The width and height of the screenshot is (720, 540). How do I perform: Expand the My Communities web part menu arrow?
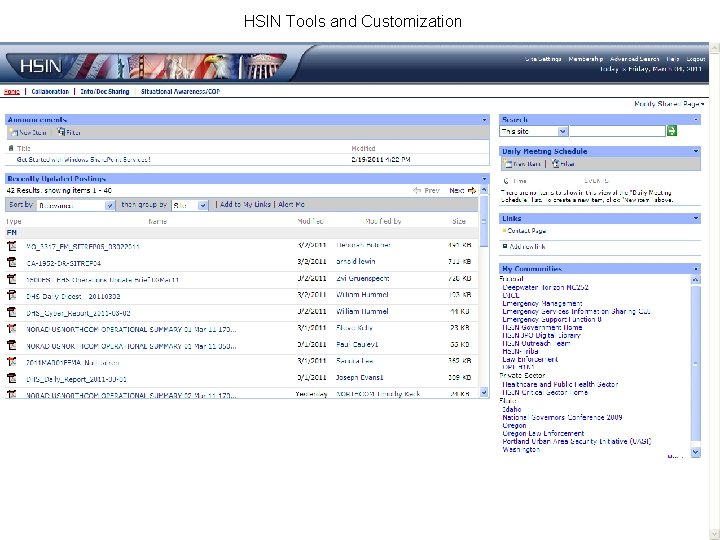[696, 269]
